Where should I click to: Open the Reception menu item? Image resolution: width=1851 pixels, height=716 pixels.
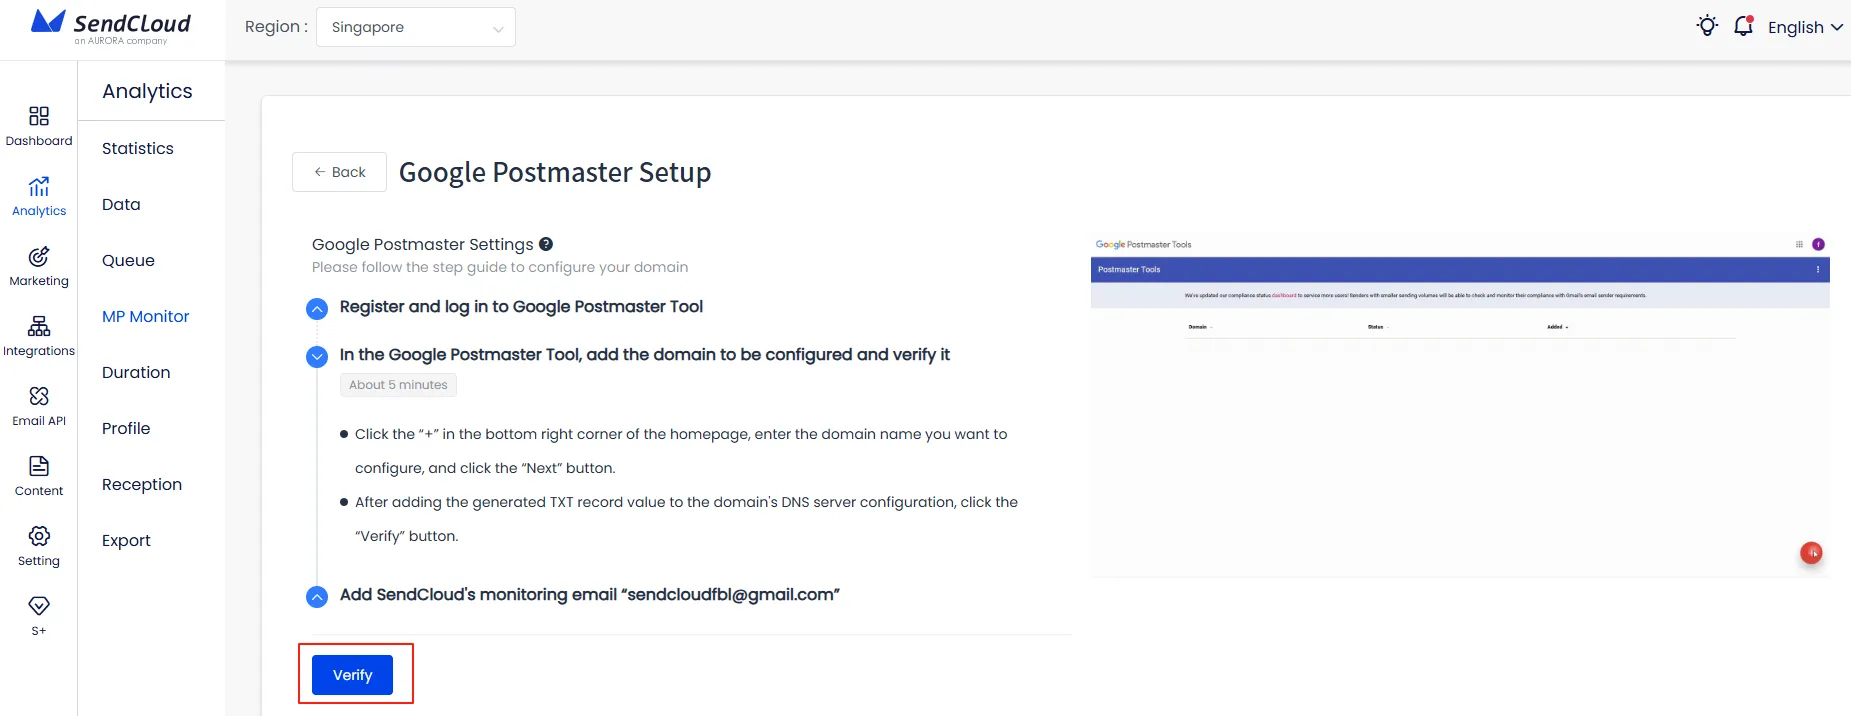click(x=142, y=484)
